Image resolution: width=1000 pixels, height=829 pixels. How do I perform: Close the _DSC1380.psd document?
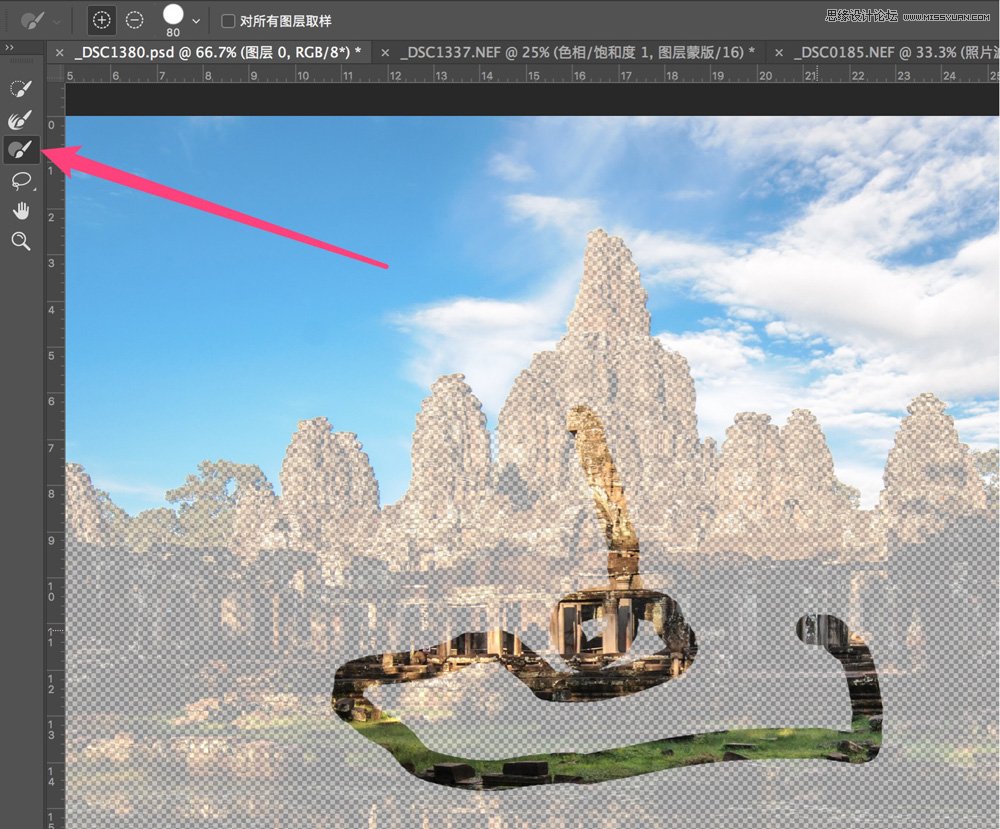(59, 52)
